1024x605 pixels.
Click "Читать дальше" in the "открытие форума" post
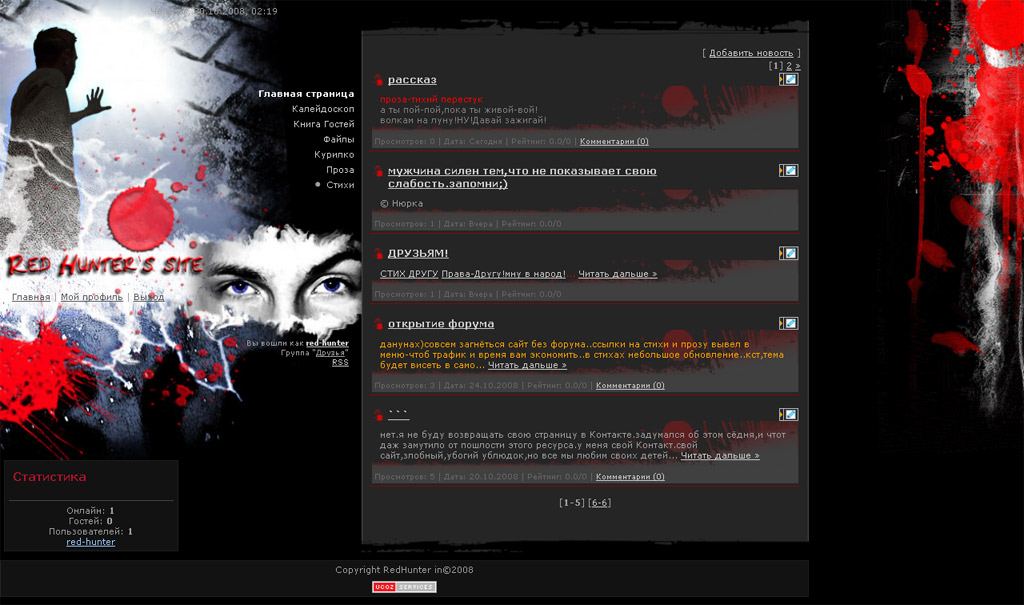click(527, 365)
